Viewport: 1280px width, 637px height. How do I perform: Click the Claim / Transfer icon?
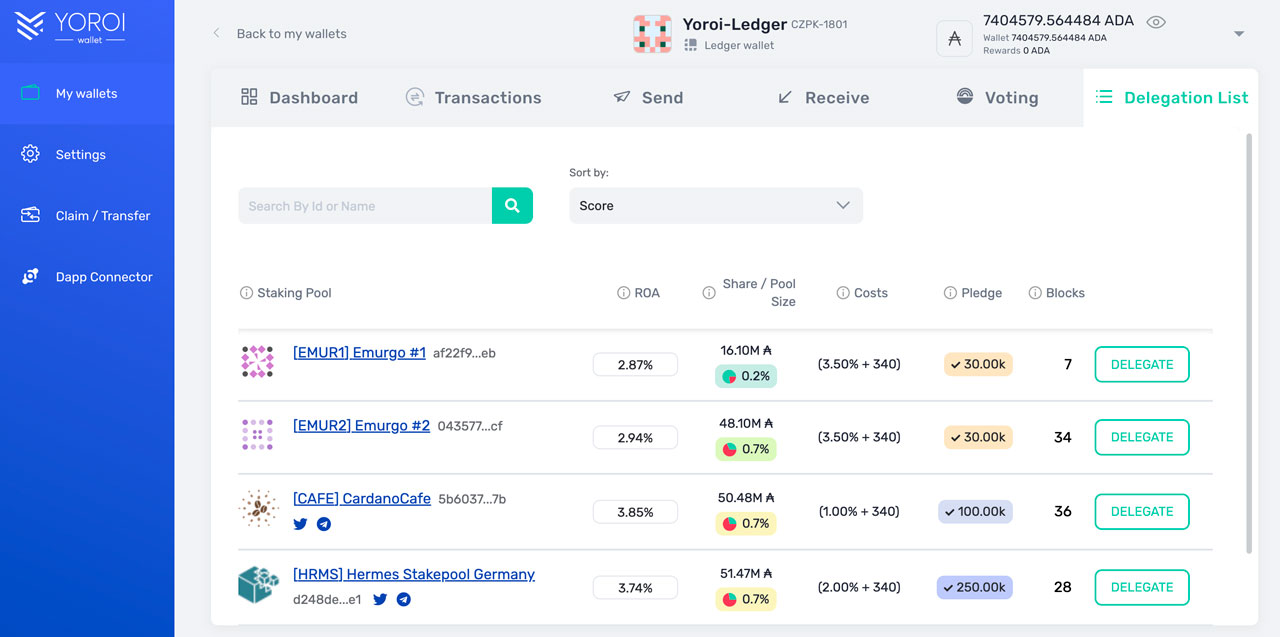tap(30, 215)
